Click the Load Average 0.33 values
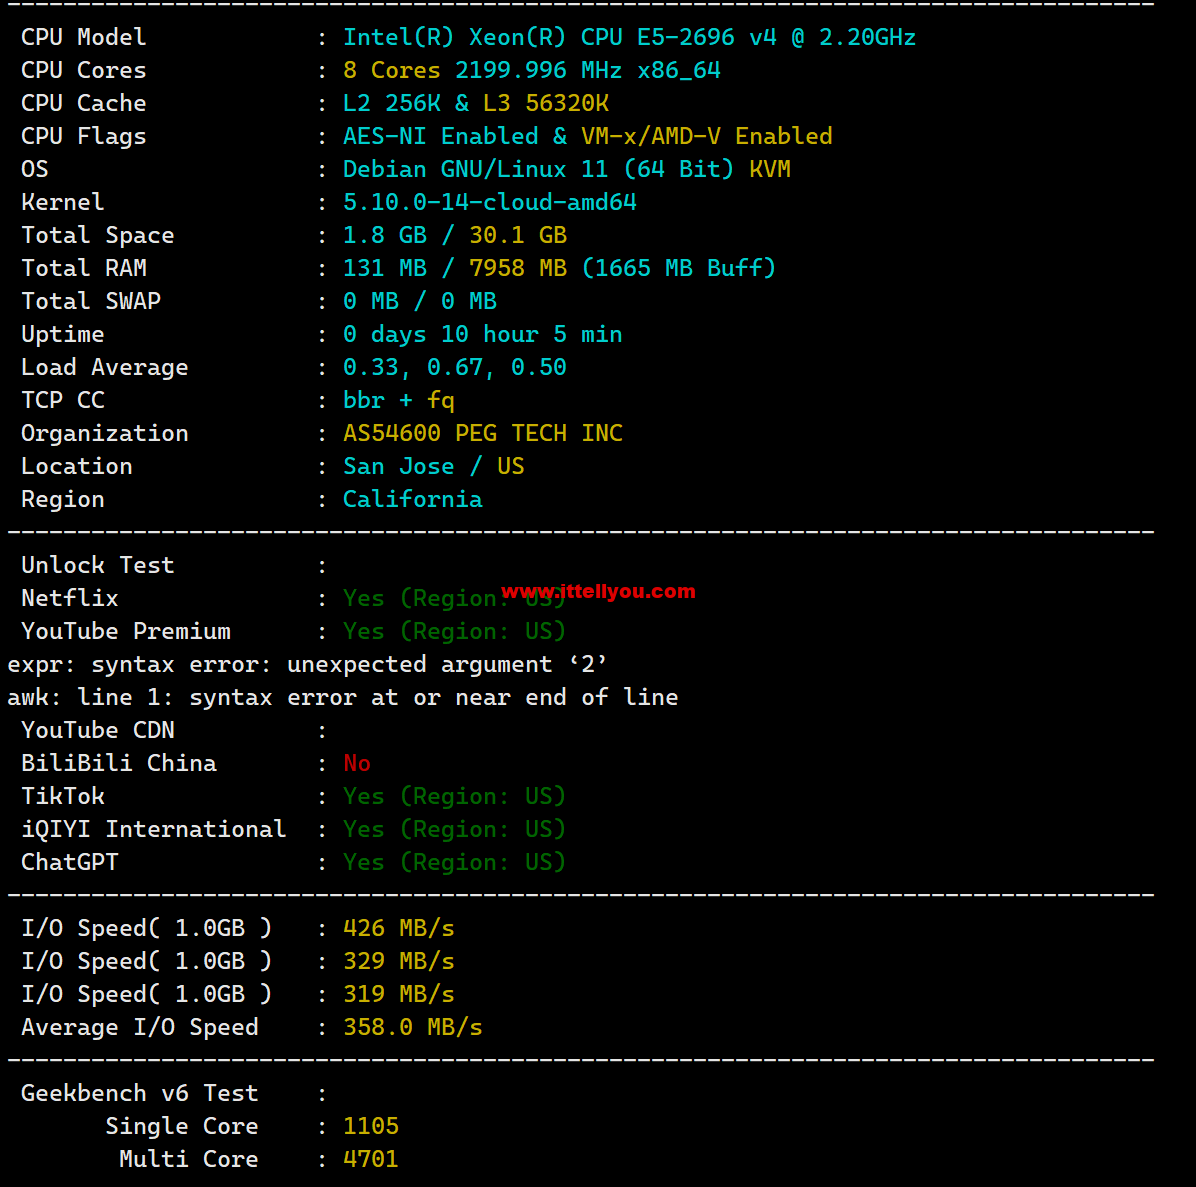 click(x=455, y=367)
